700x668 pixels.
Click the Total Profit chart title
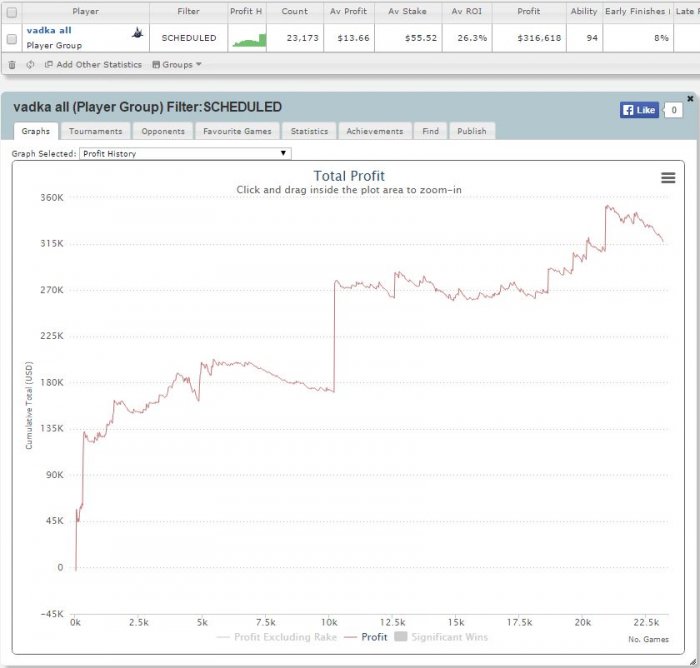[349, 176]
